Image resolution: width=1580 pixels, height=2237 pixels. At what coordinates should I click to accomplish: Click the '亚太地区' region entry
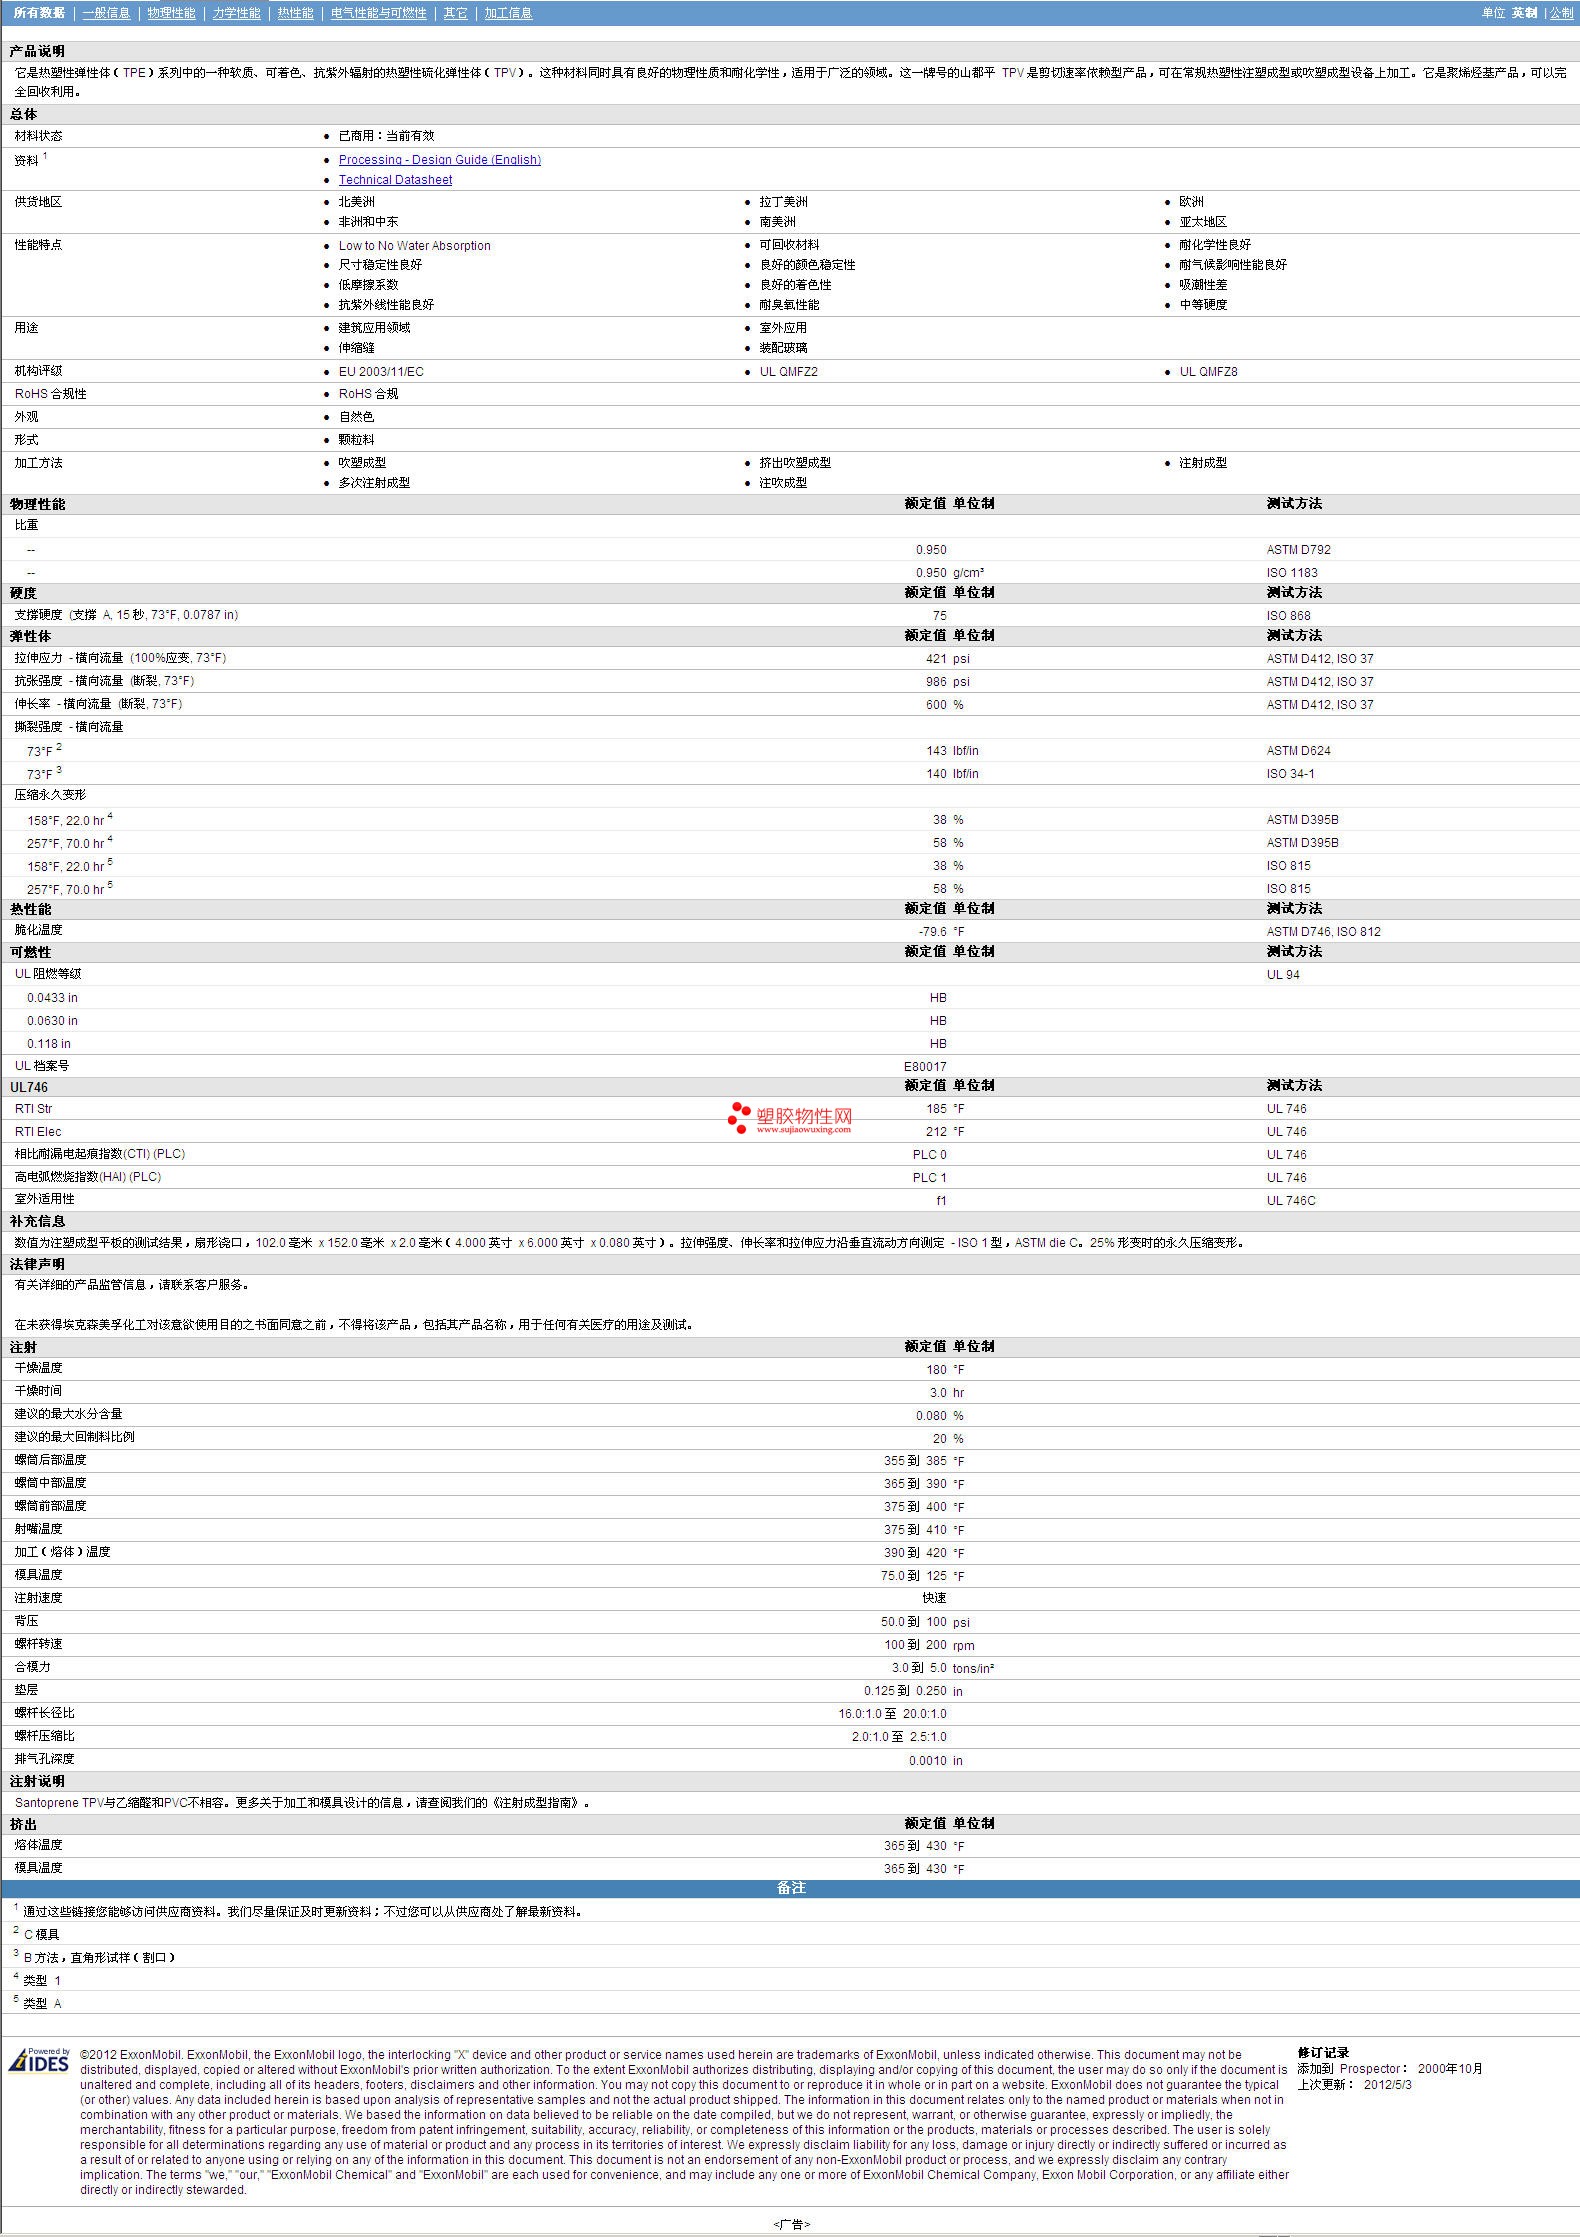1202,222
